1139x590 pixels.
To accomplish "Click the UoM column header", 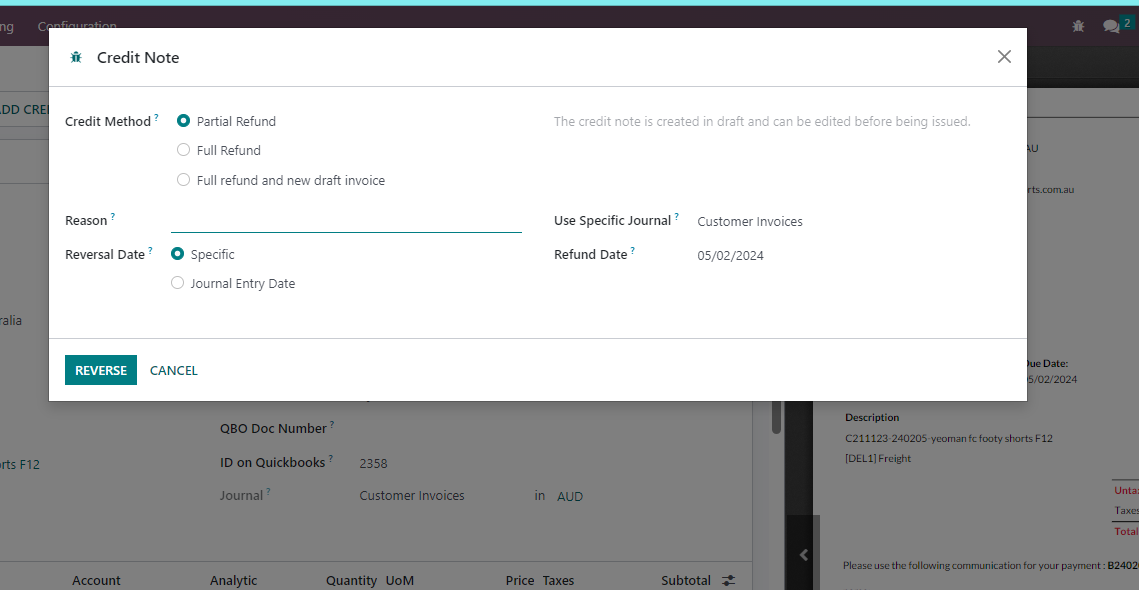I will pyautogui.click(x=400, y=581).
